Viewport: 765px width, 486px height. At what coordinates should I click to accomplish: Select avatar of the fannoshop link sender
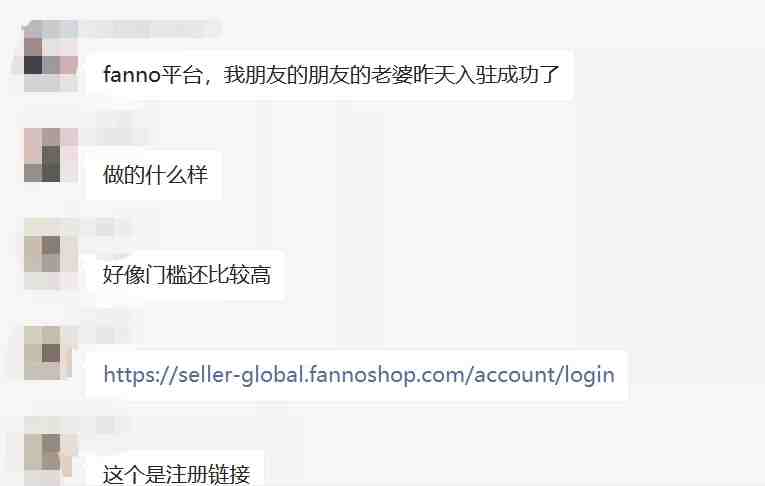[51, 353]
